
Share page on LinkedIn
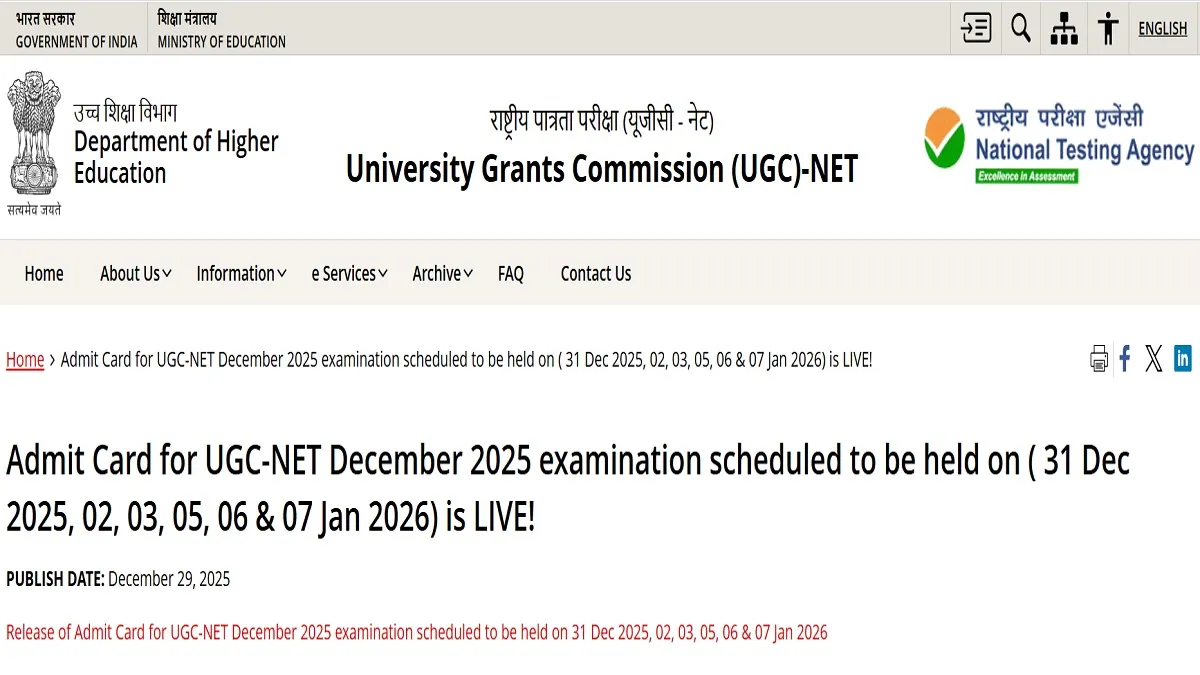point(1183,359)
